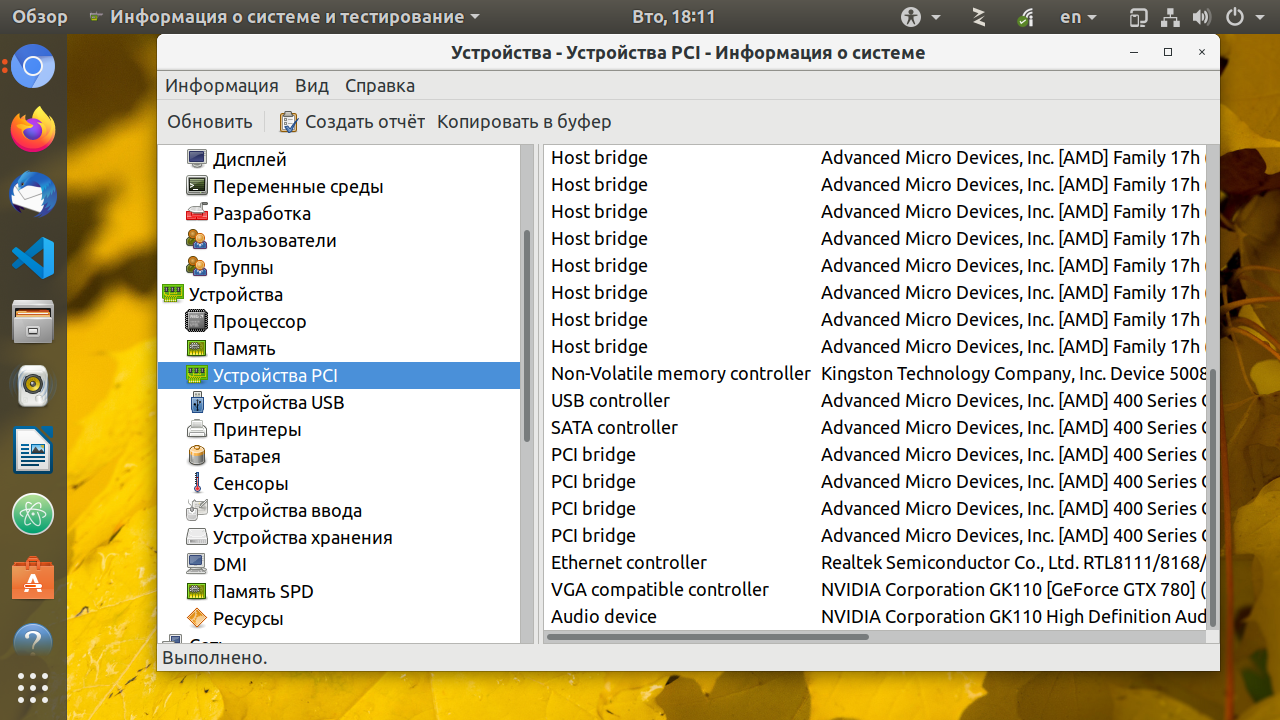Open Firefox from the Ubuntu dock
The width and height of the screenshot is (1280, 720).
coord(33,130)
